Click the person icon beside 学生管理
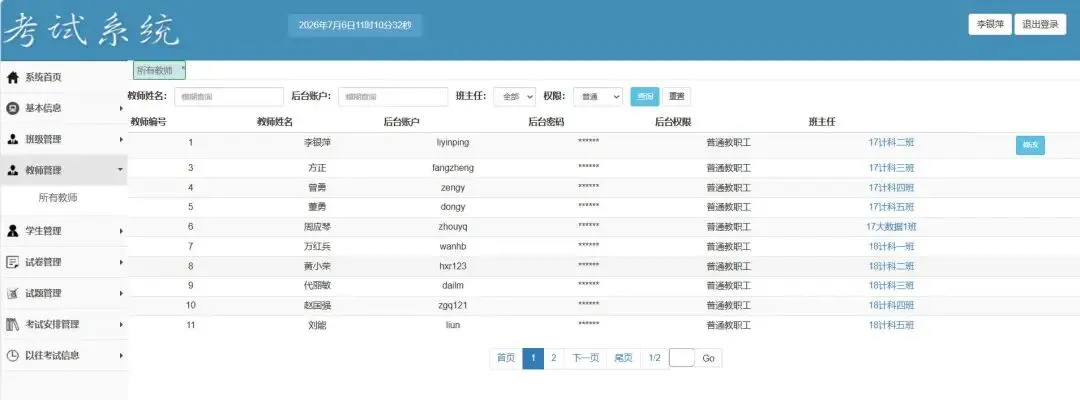 tap(12, 231)
